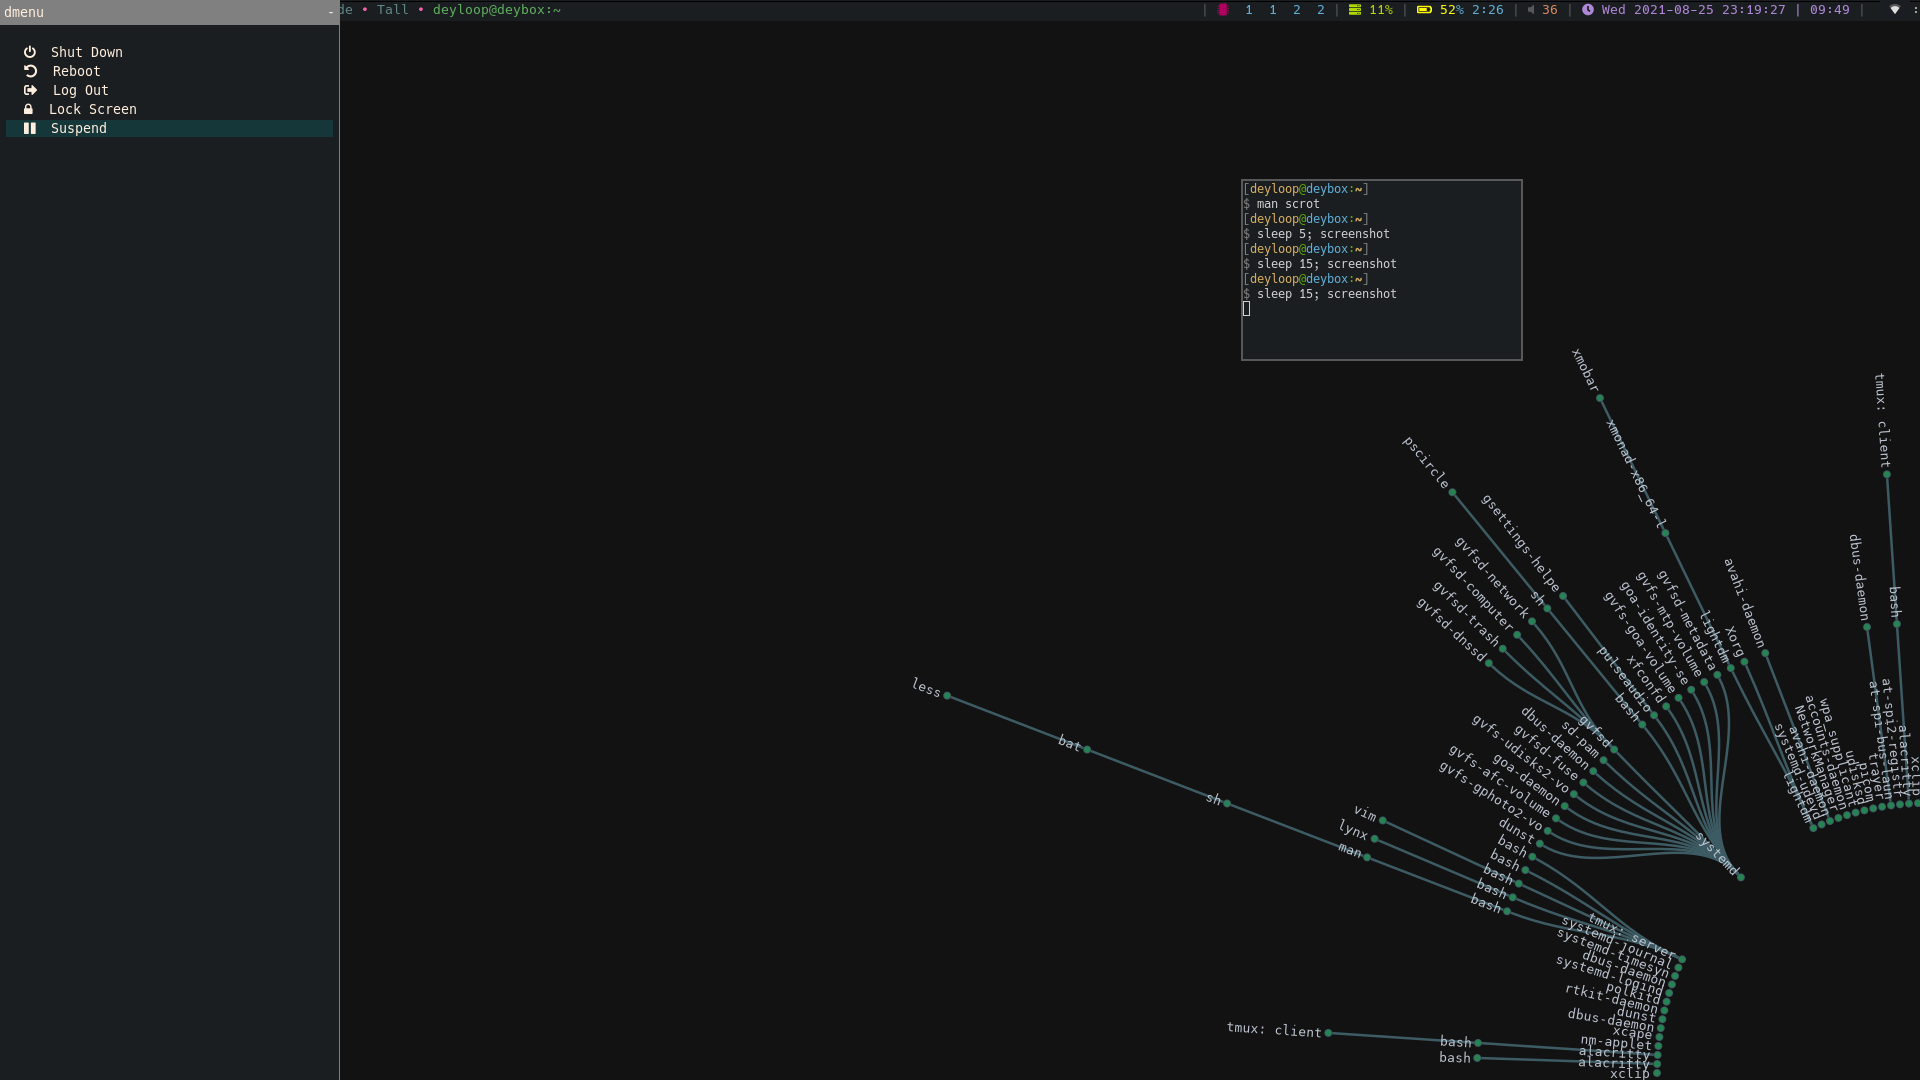
Task: Choose the Reboot entry in dmenu
Action: (x=77, y=71)
